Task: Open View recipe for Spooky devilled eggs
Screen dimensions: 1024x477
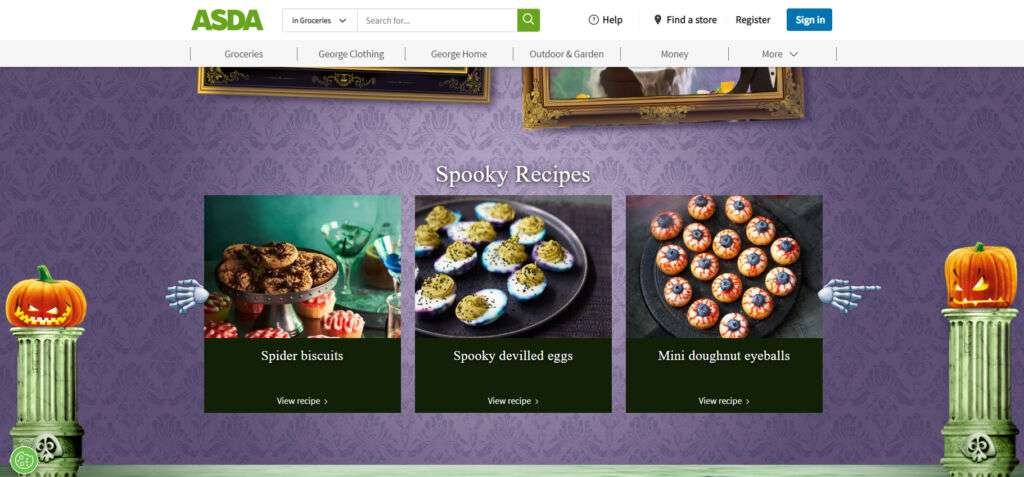Action: [x=513, y=401]
